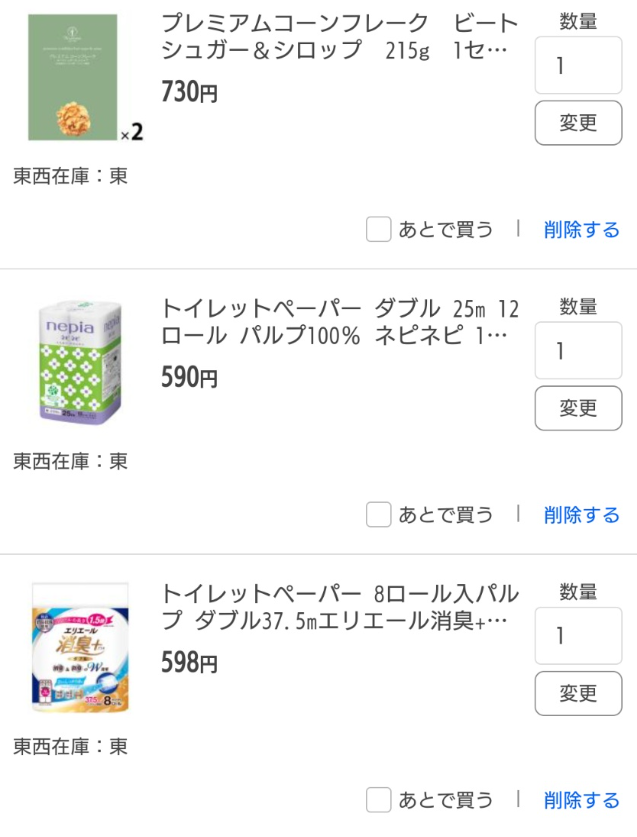The width and height of the screenshot is (637, 837).
Task: Click the 598円 price text
Action: pyautogui.click(x=190, y=662)
